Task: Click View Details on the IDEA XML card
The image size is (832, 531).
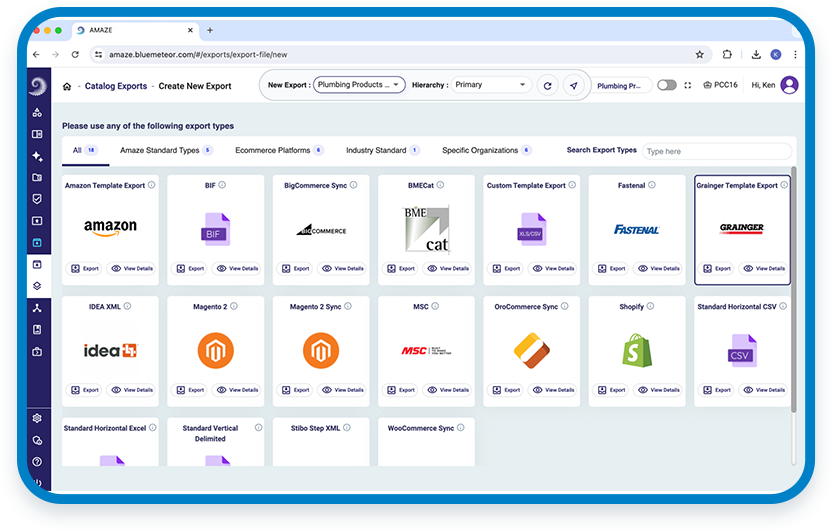Action: point(132,390)
